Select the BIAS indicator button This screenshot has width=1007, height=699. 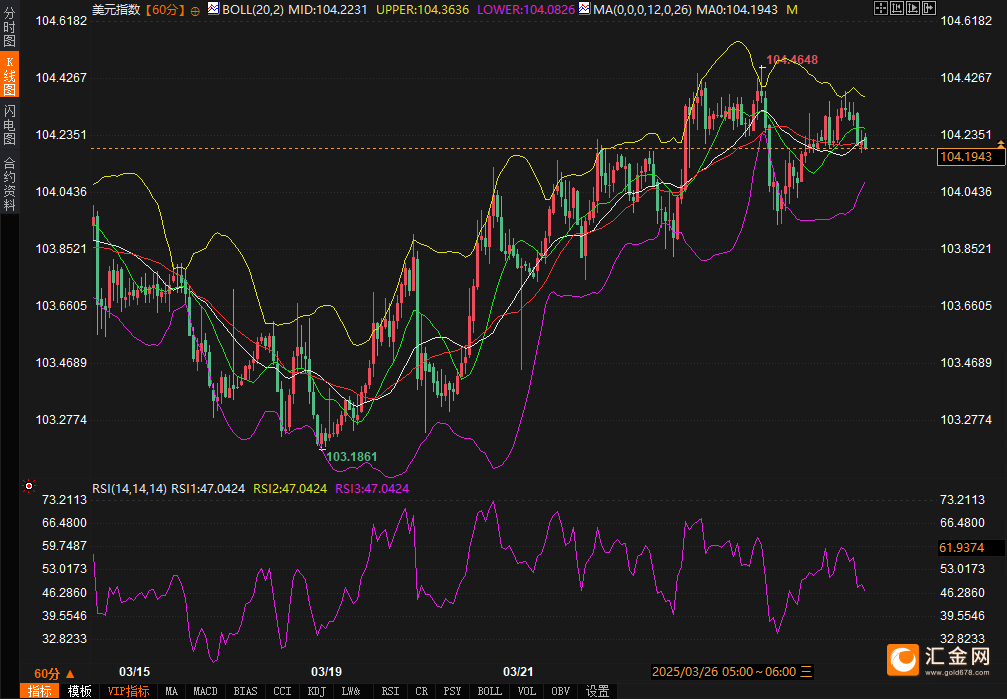click(x=245, y=691)
